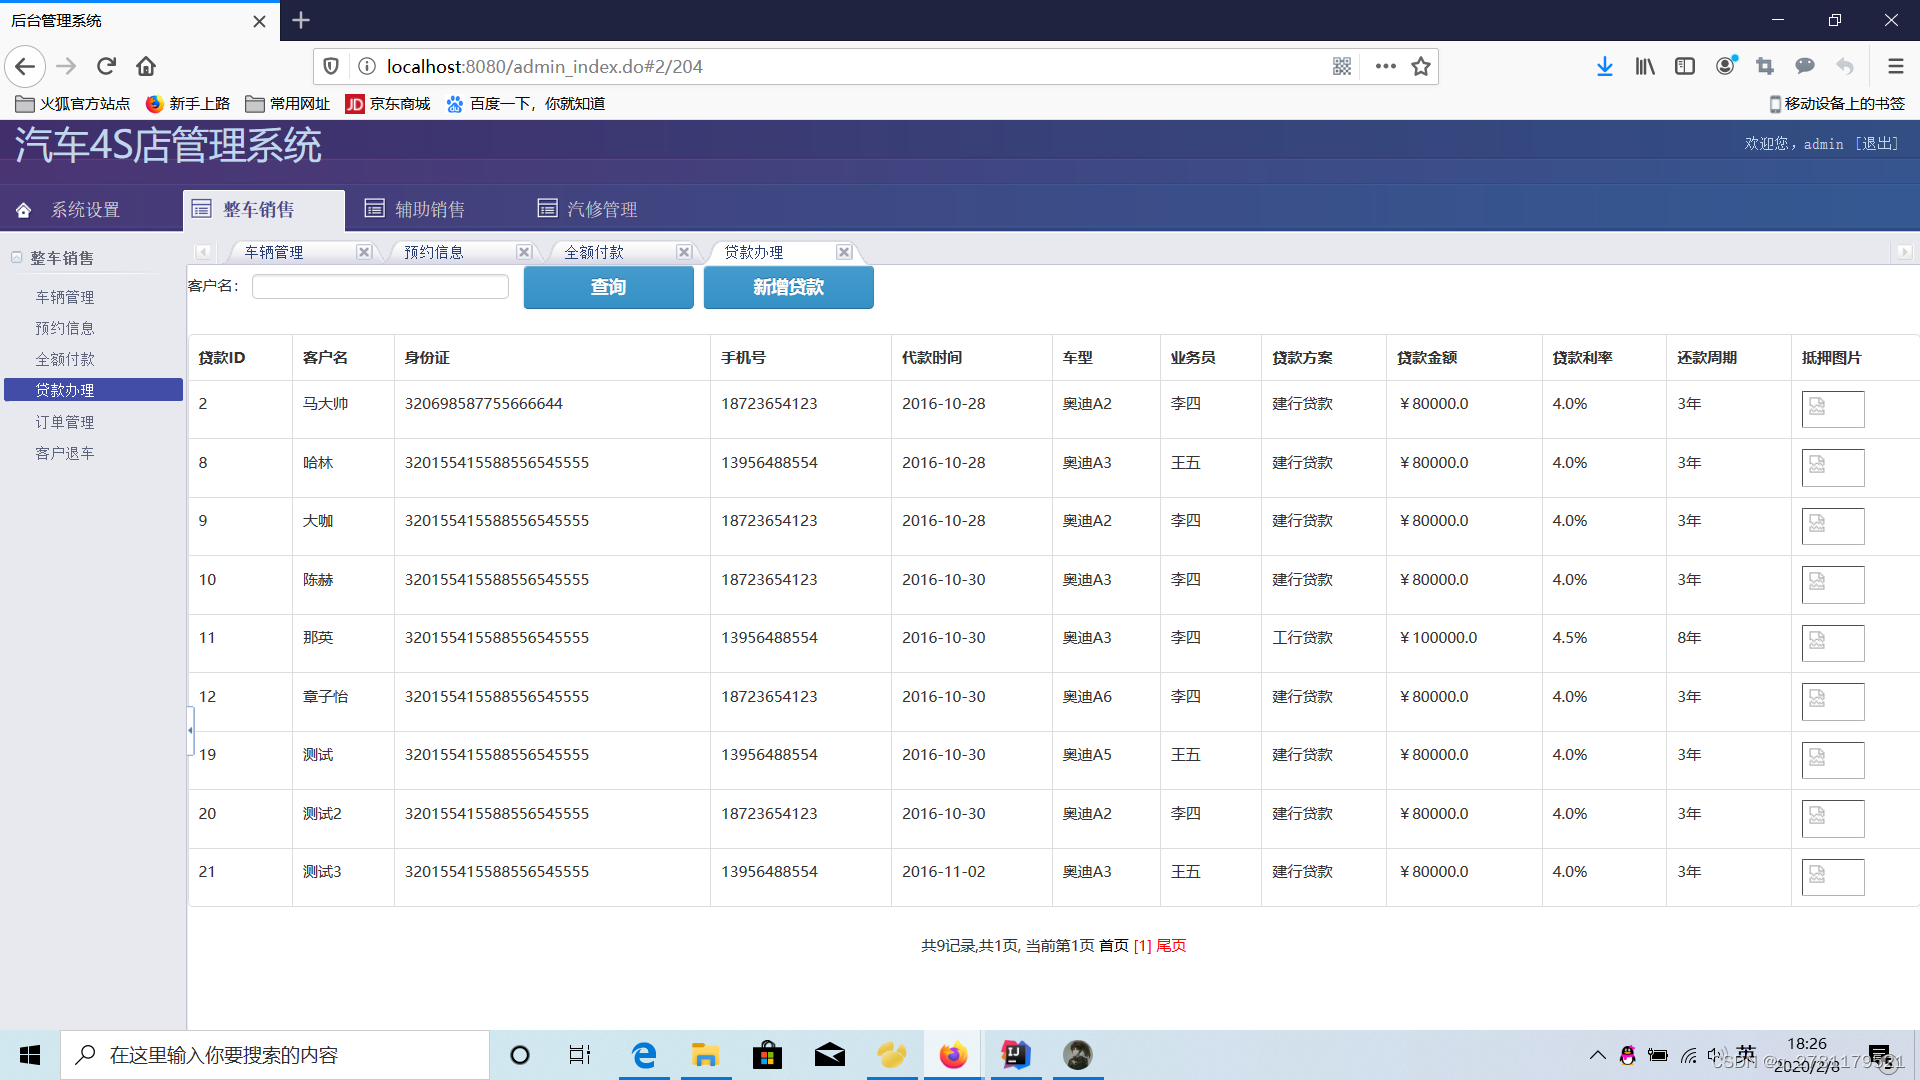Screen dimensions: 1920x1080
Task: Open the 京东商城 bookmark
Action: [x=388, y=104]
